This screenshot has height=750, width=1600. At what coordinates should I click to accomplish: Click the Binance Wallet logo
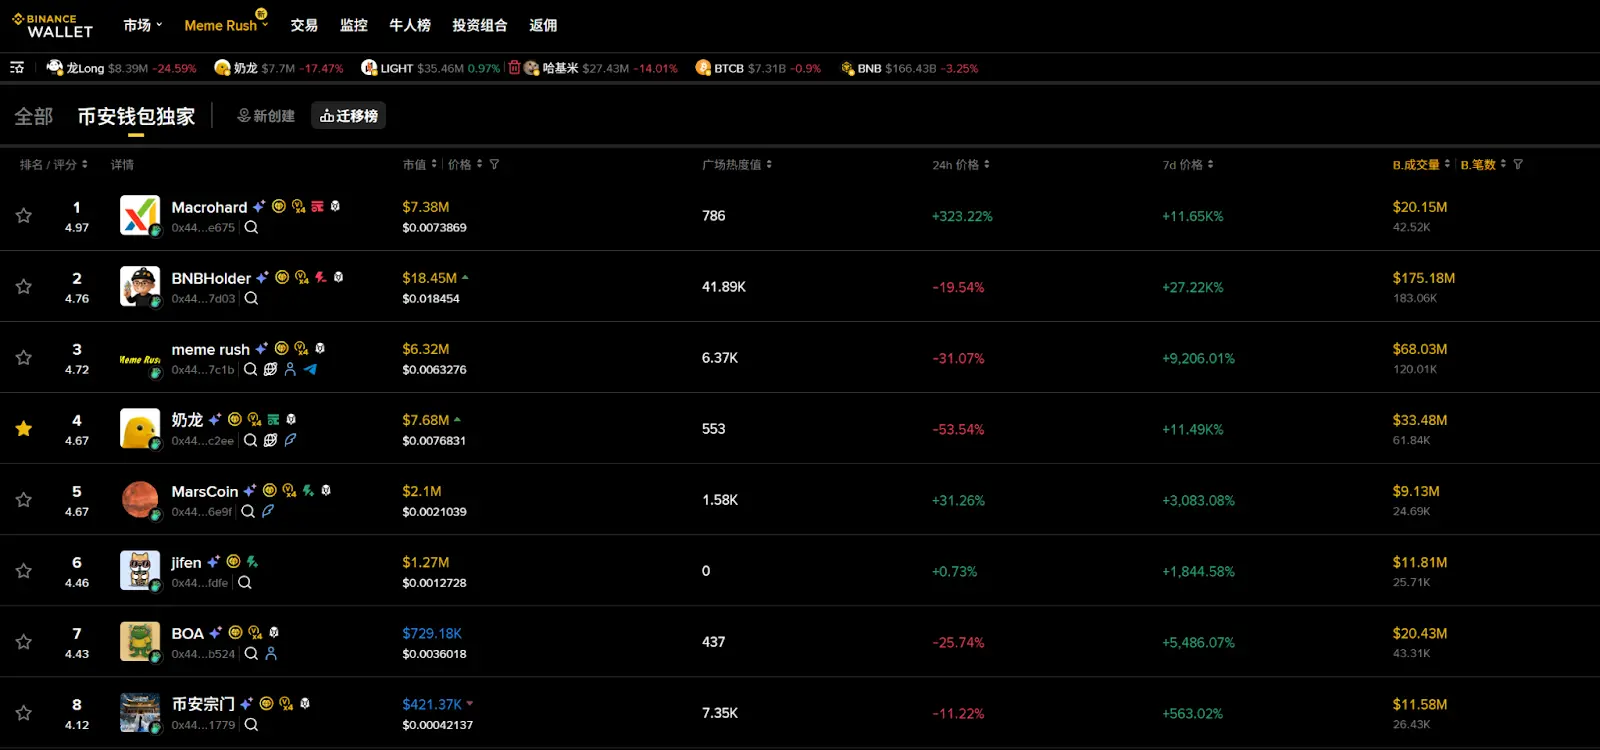coord(52,25)
